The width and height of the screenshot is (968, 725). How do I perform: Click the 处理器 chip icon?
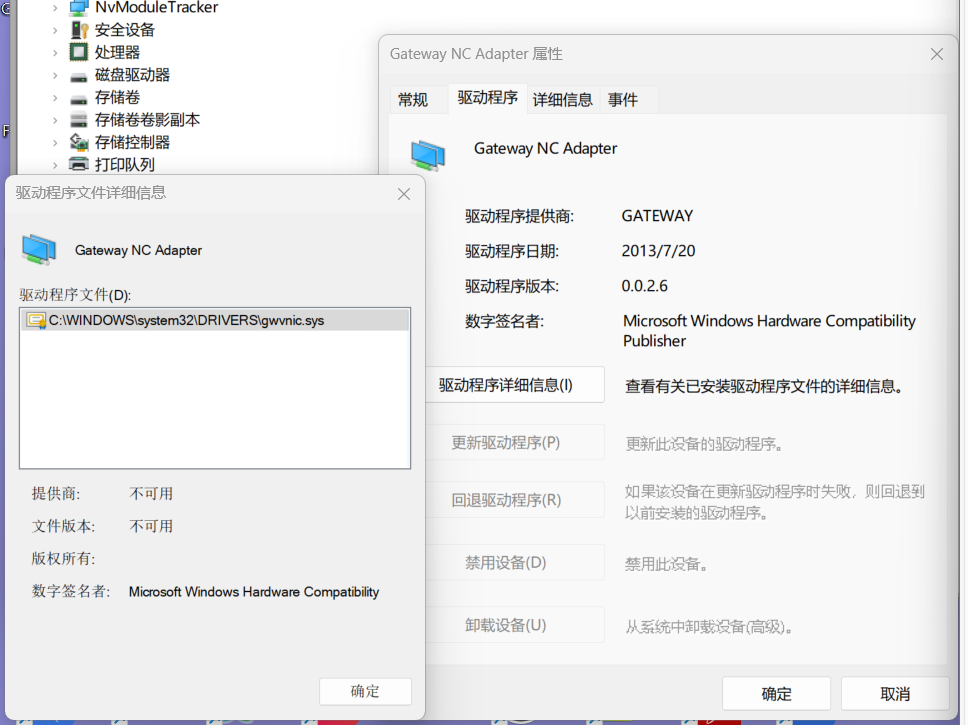tap(78, 52)
